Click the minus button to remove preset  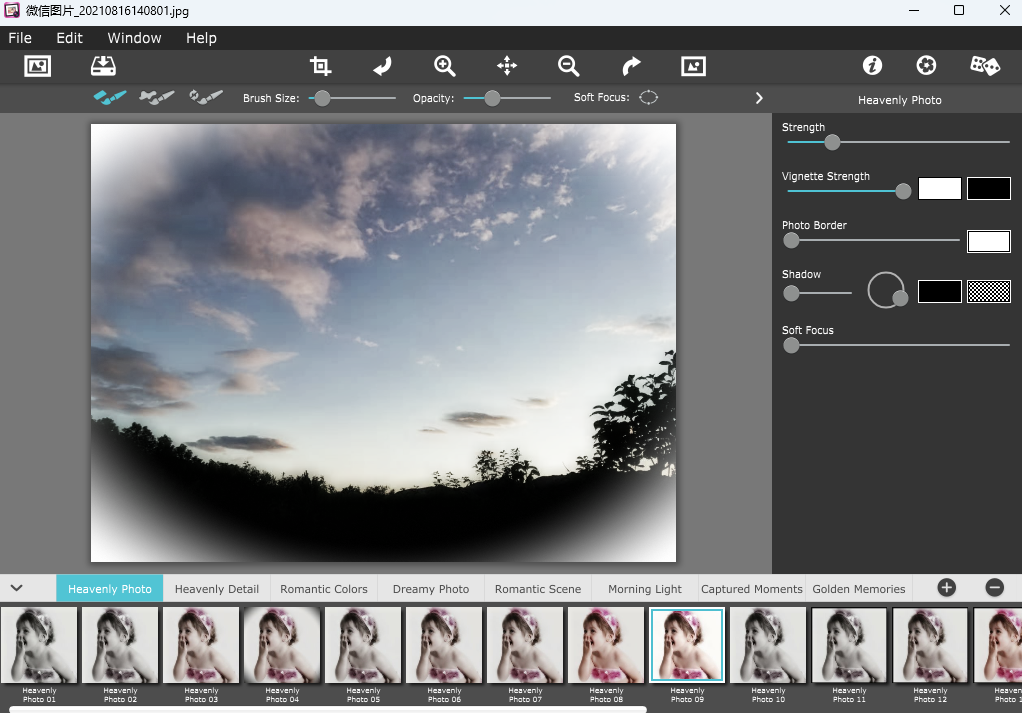(994, 588)
